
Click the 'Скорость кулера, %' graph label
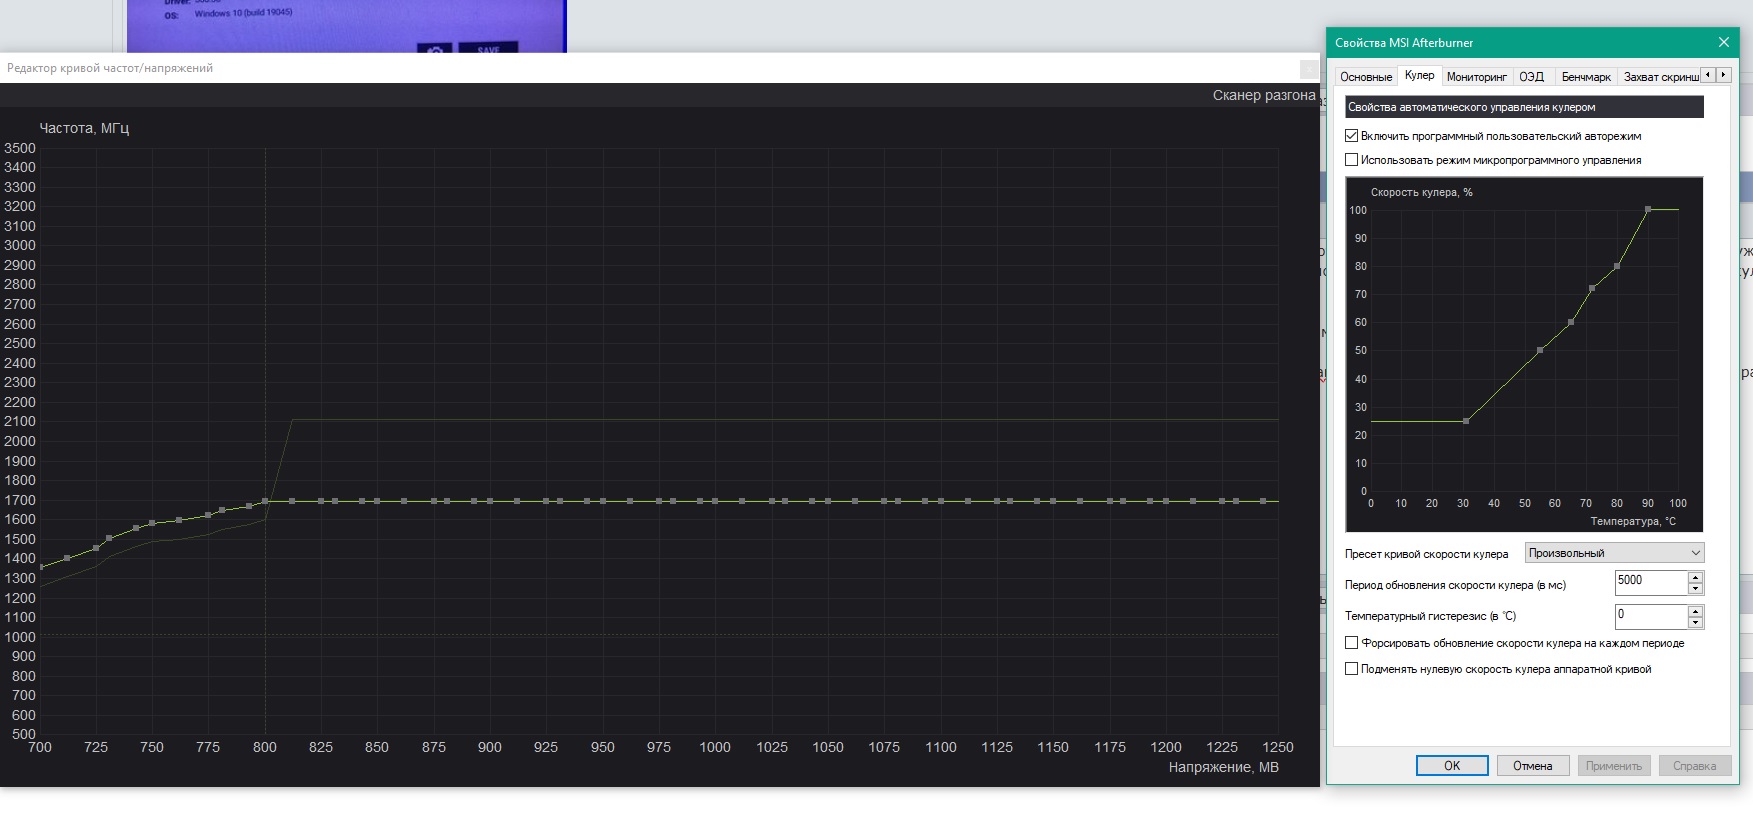(x=1421, y=192)
